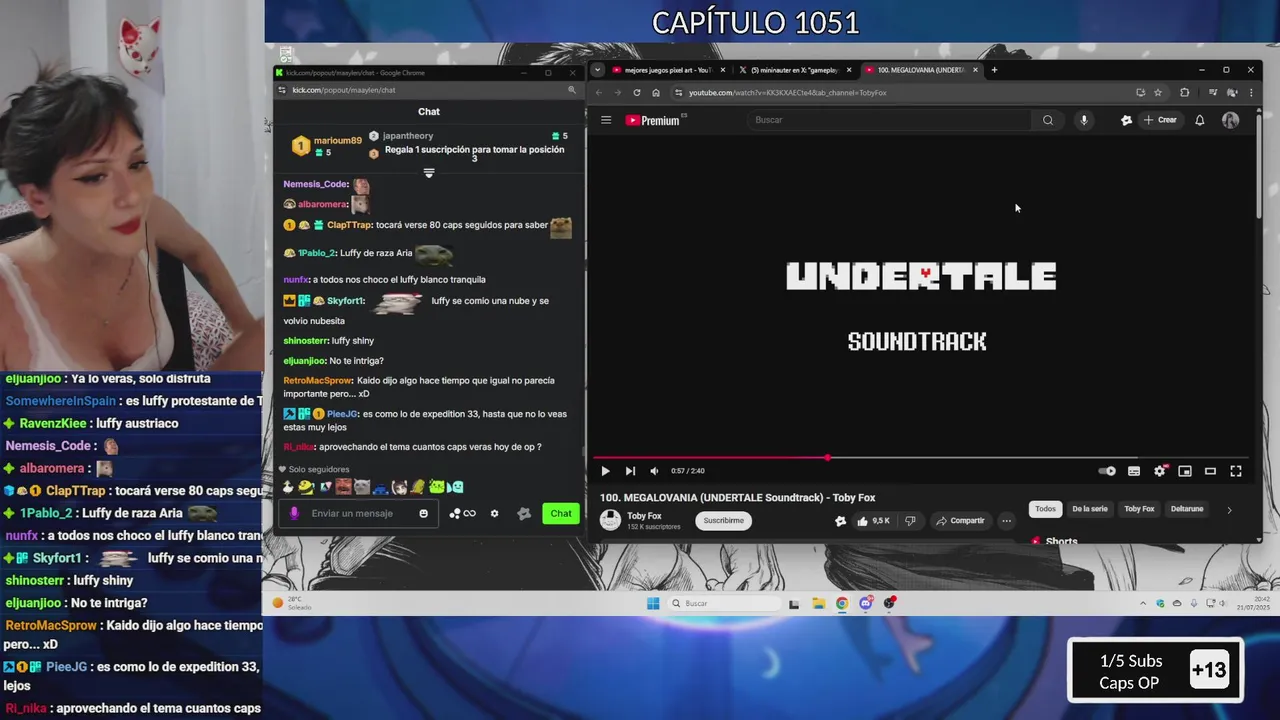Toggle YouTube autoplay switch
Screen dimensions: 1280x720
1107,471
